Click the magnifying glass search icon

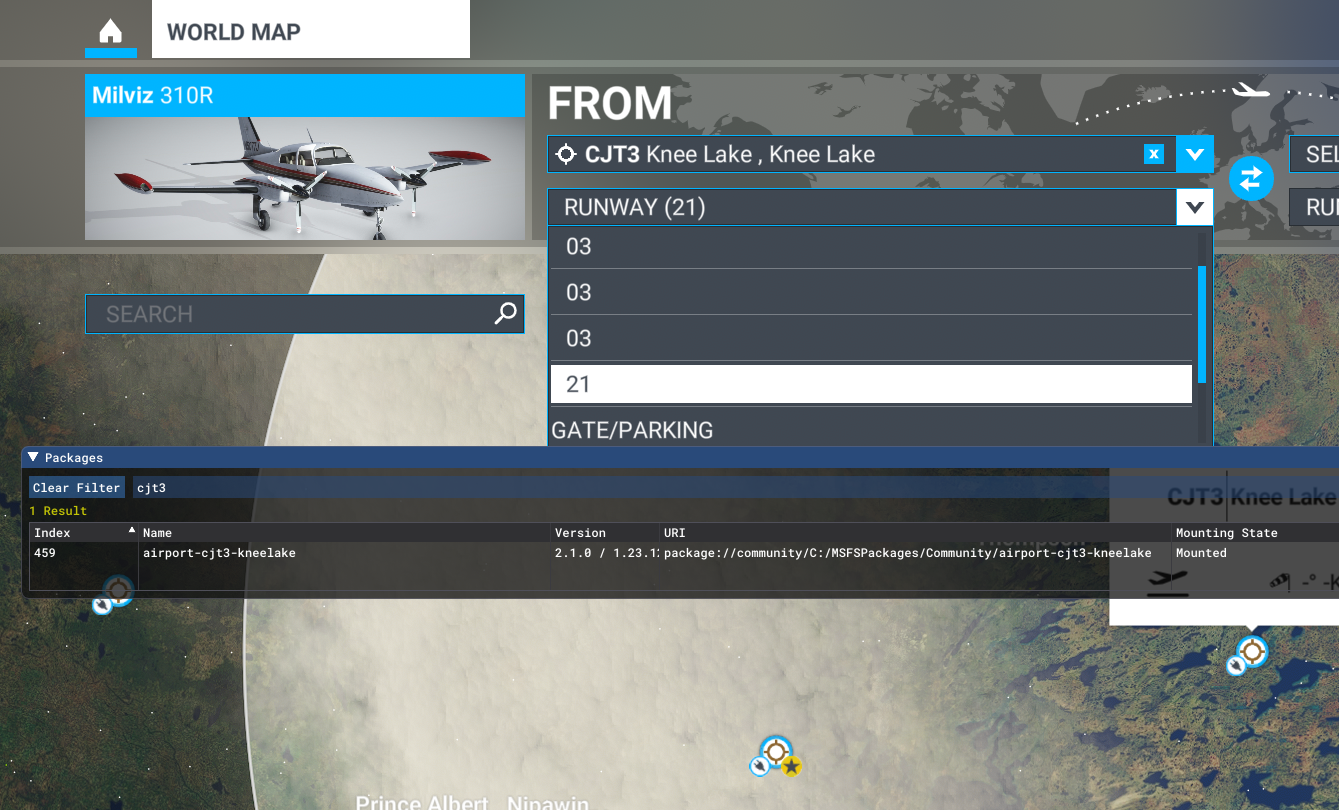tap(507, 314)
